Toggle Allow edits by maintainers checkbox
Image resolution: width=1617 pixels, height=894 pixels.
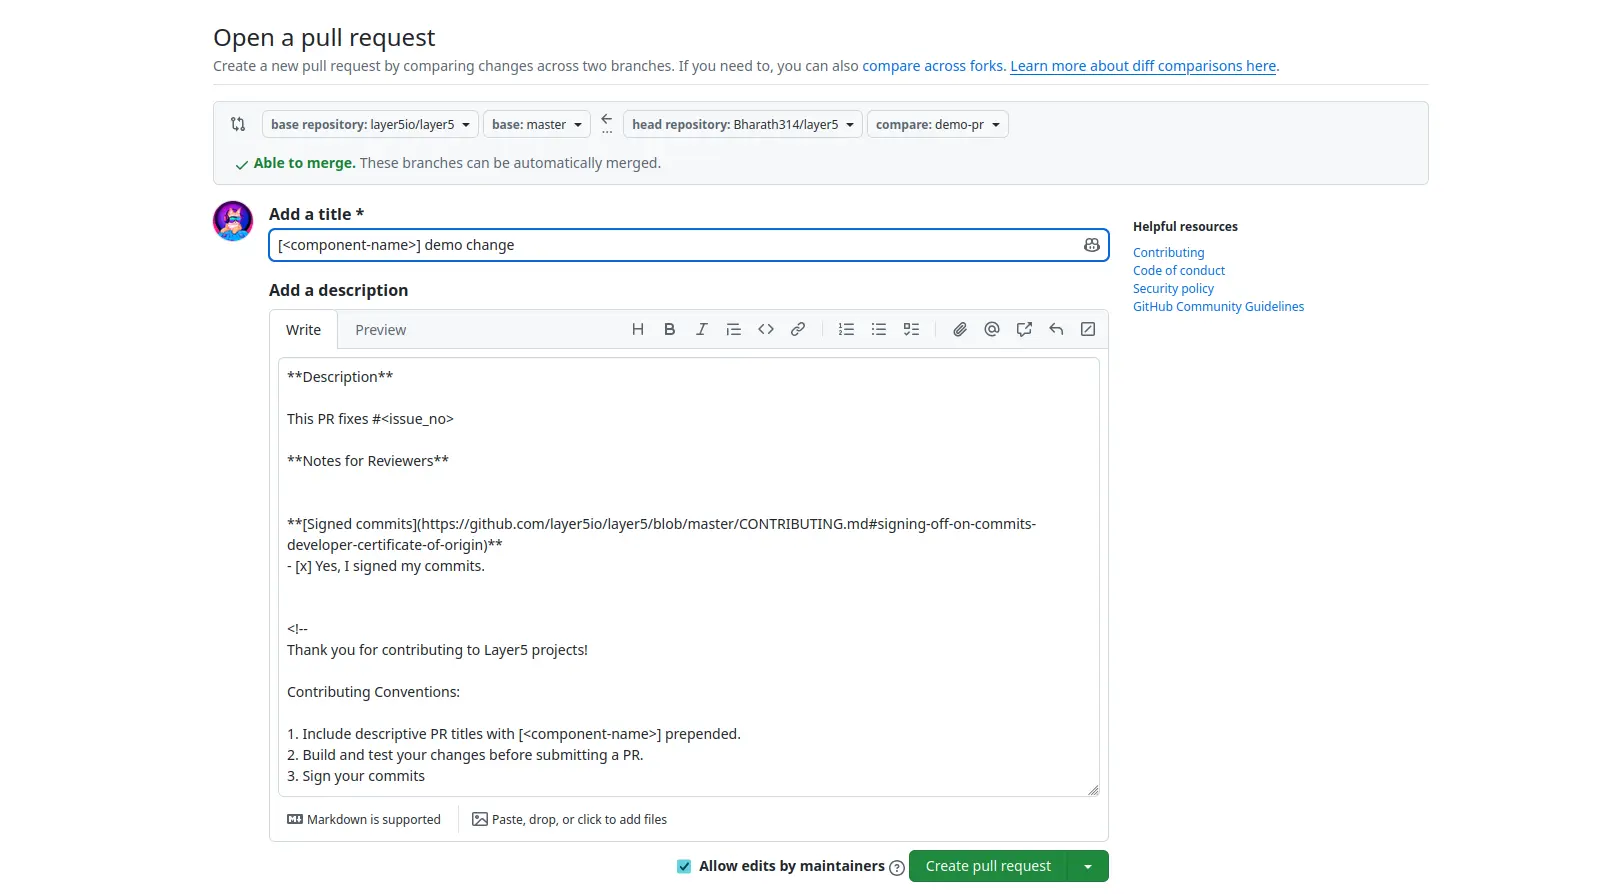click(x=684, y=866)
